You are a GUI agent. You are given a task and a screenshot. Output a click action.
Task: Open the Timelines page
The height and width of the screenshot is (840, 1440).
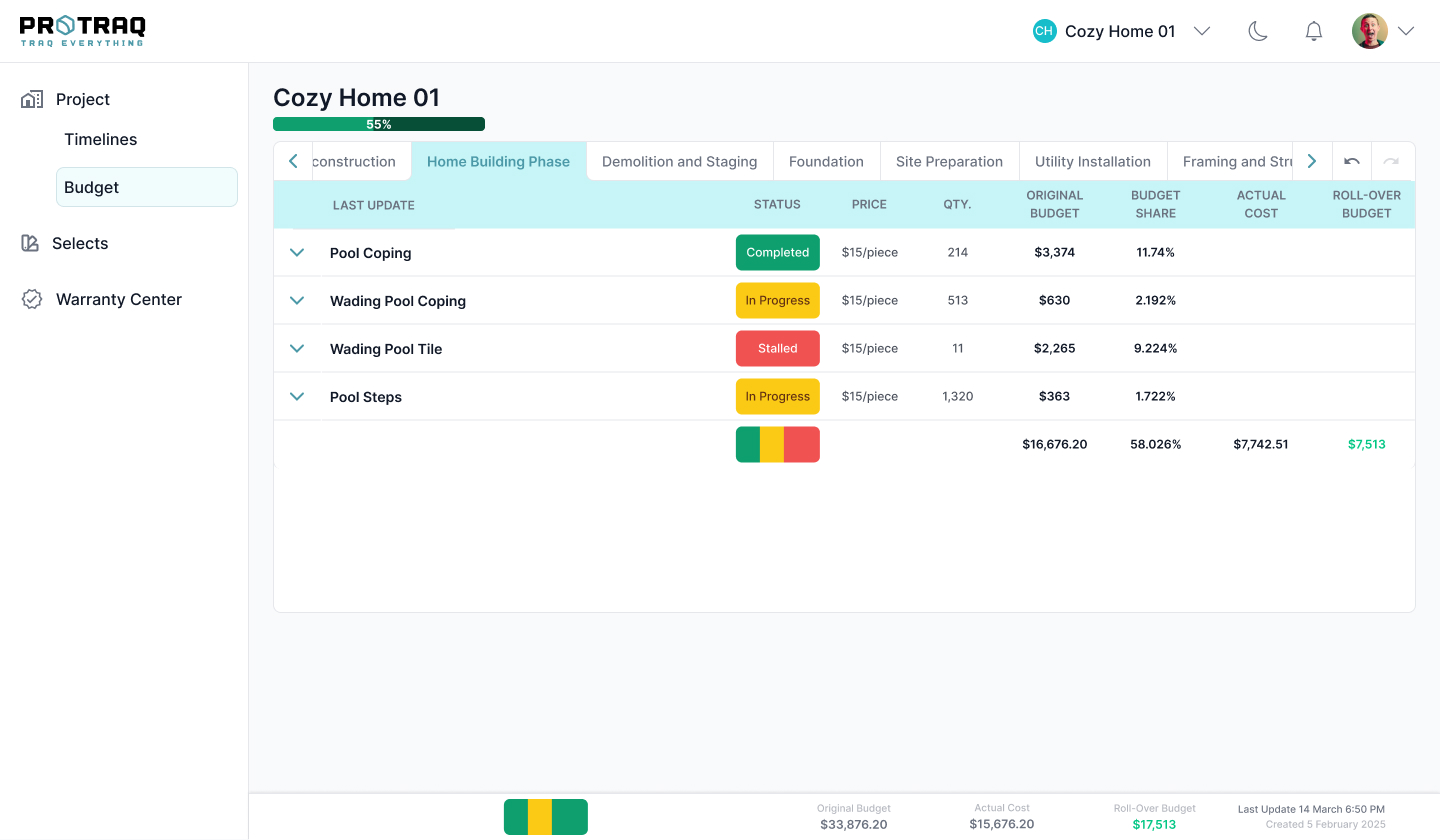101,139
